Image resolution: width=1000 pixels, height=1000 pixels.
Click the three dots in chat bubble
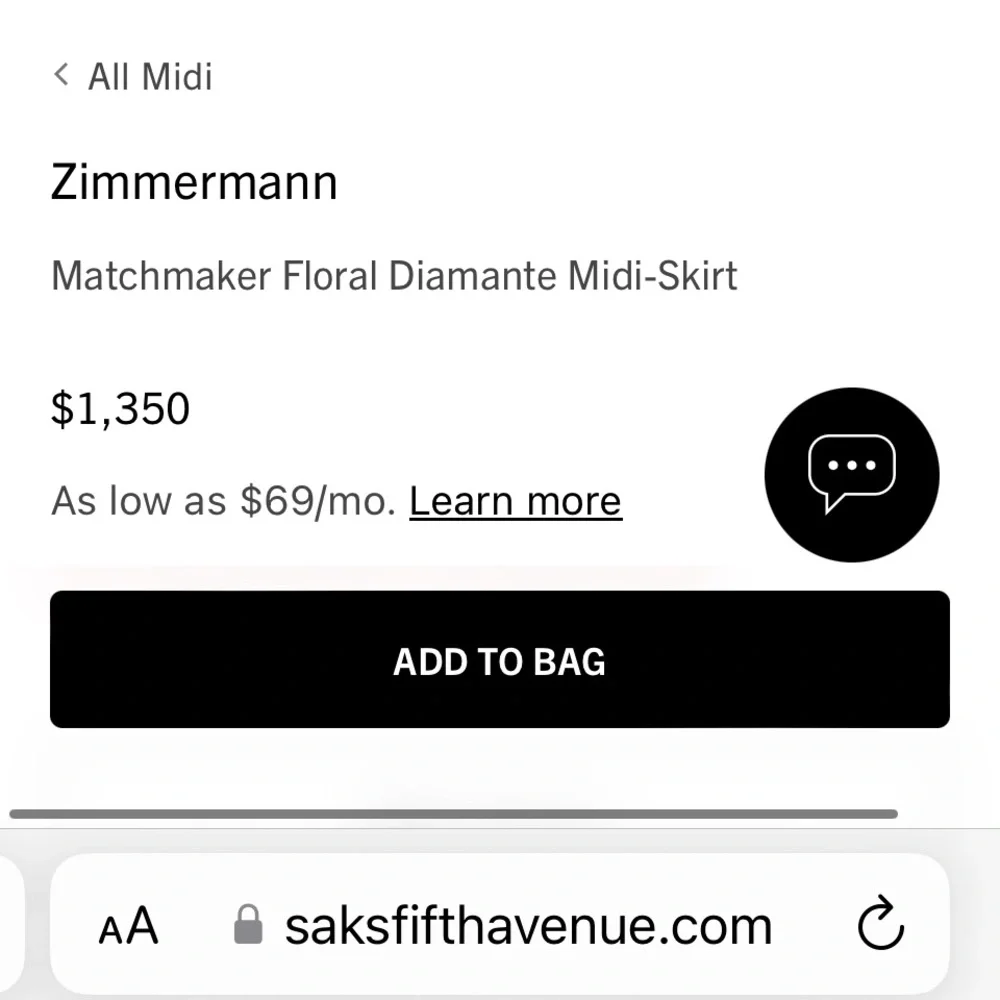(x=851, y=466)
